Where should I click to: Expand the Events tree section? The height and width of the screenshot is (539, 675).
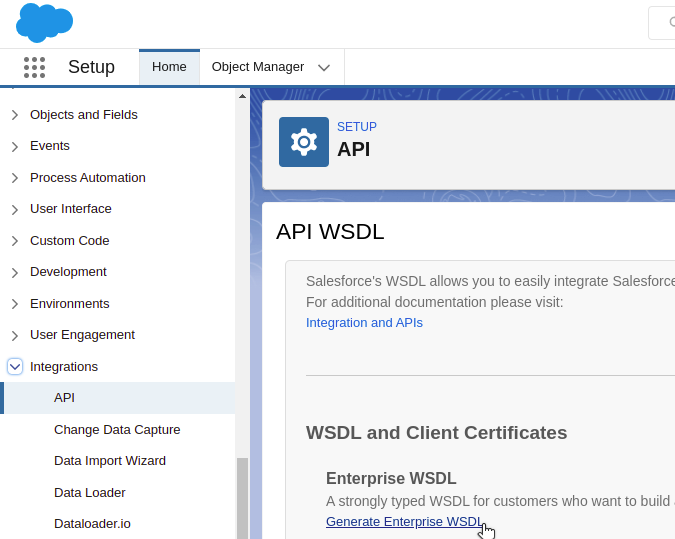click(x=15, y=147)
